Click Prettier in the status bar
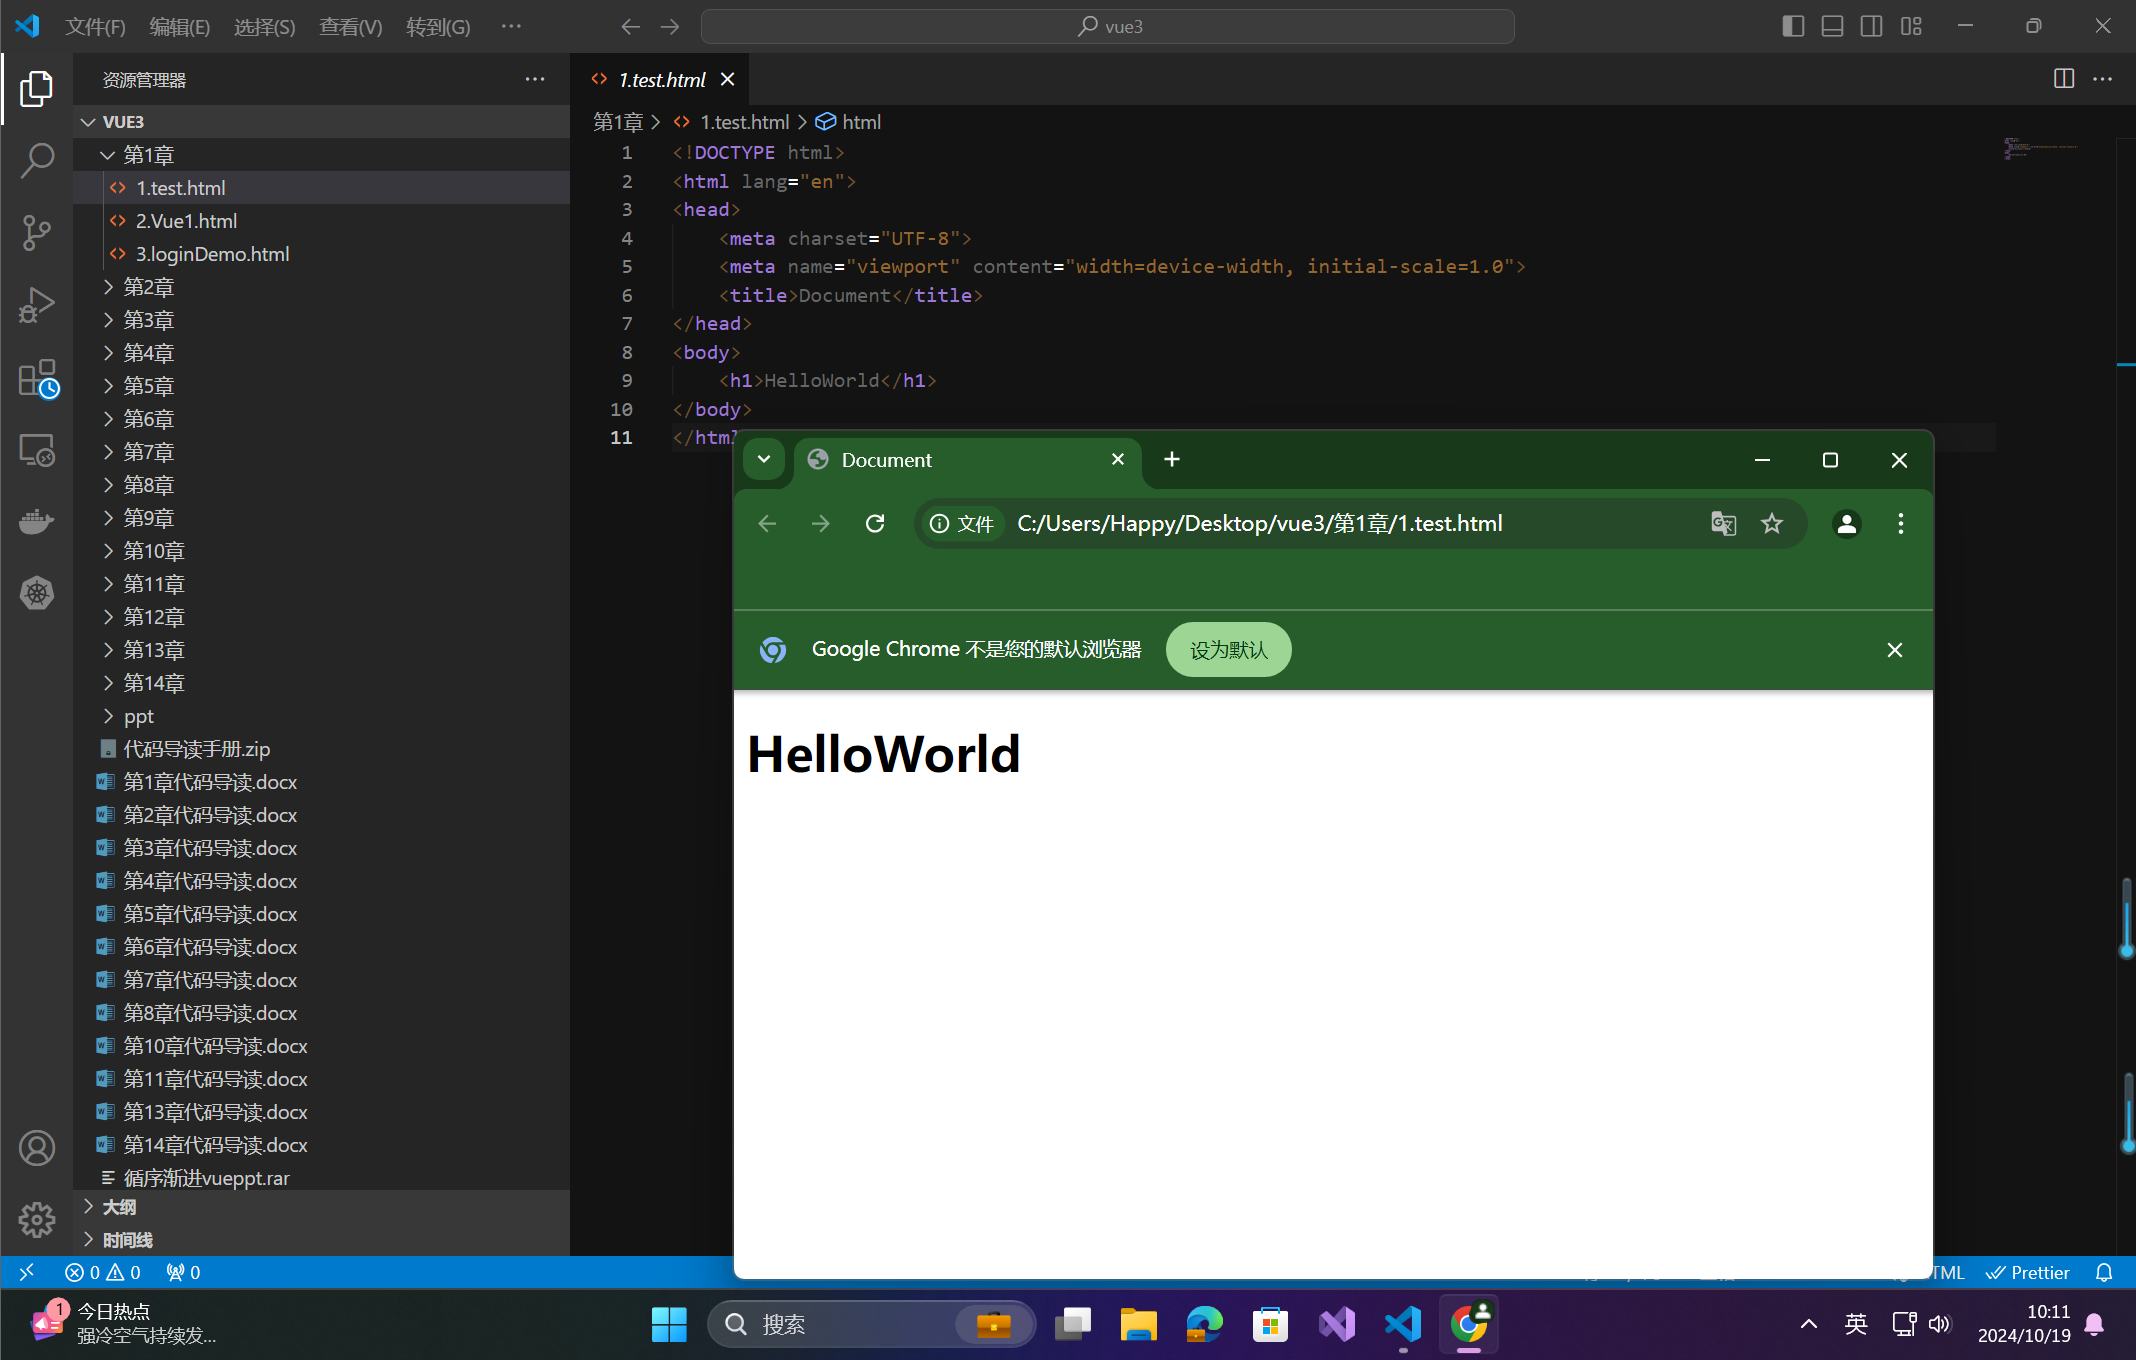 pyautogui.click(x=2028, y=1273)
